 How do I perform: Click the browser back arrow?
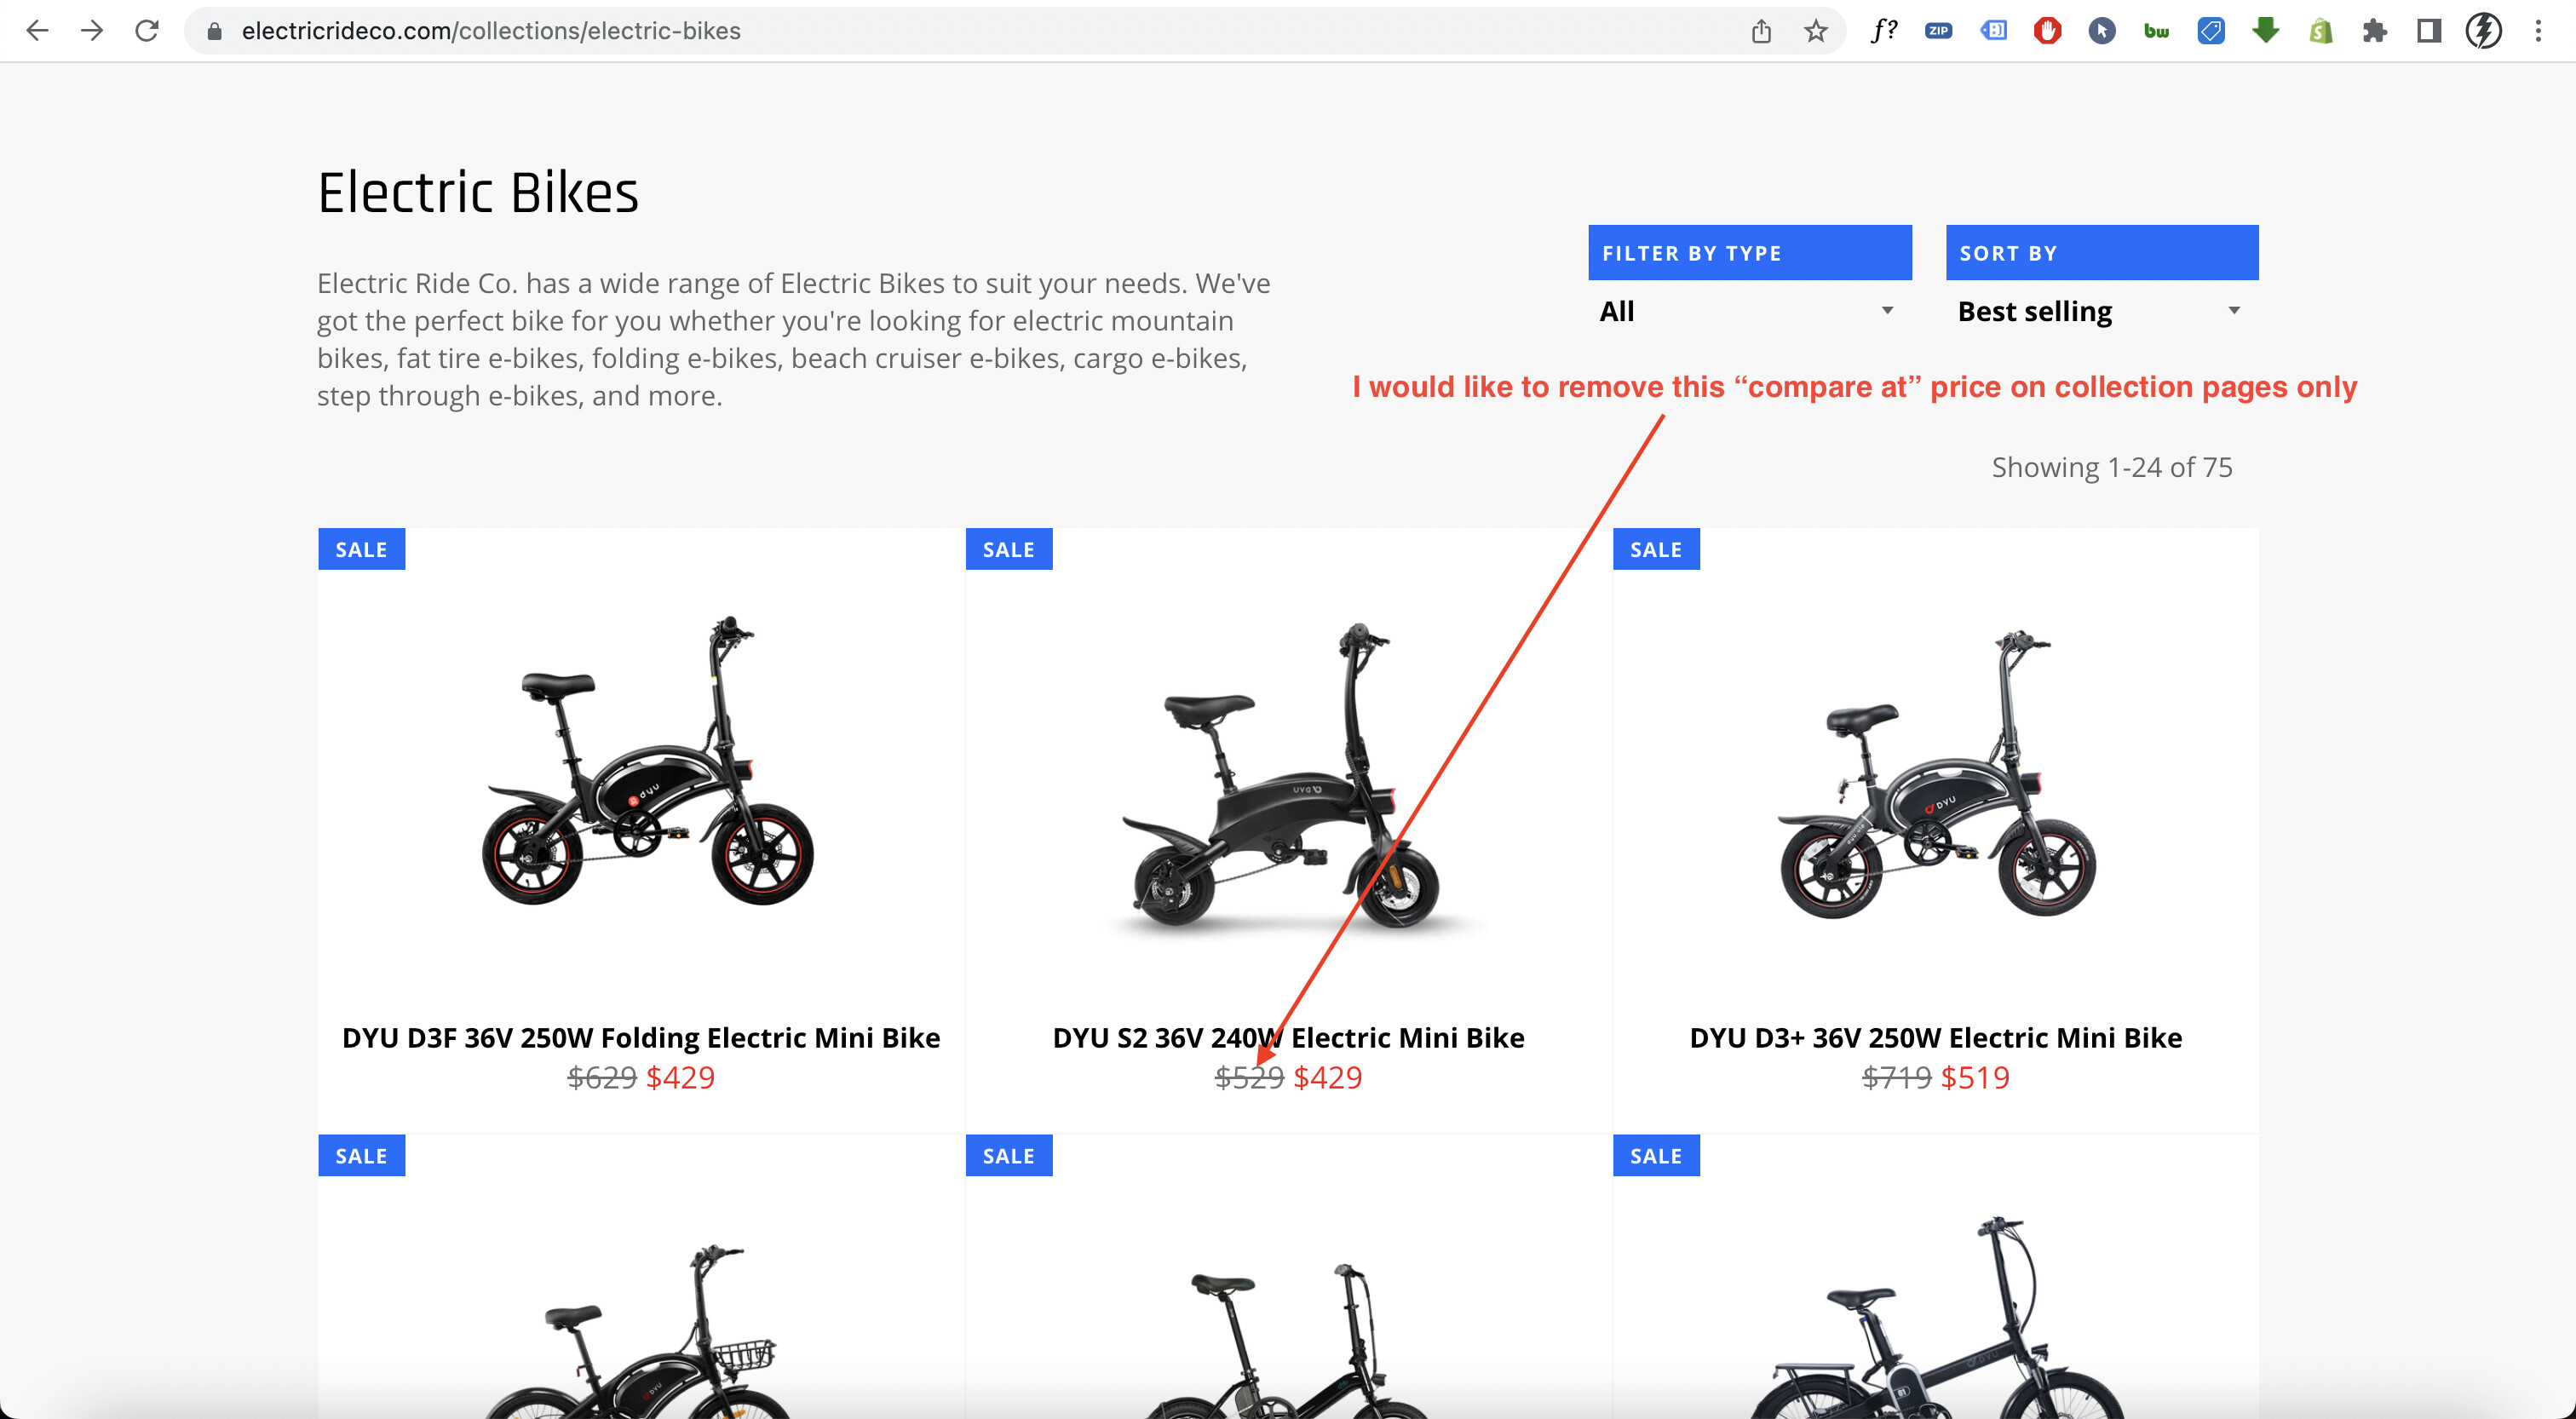pos(37,31)
